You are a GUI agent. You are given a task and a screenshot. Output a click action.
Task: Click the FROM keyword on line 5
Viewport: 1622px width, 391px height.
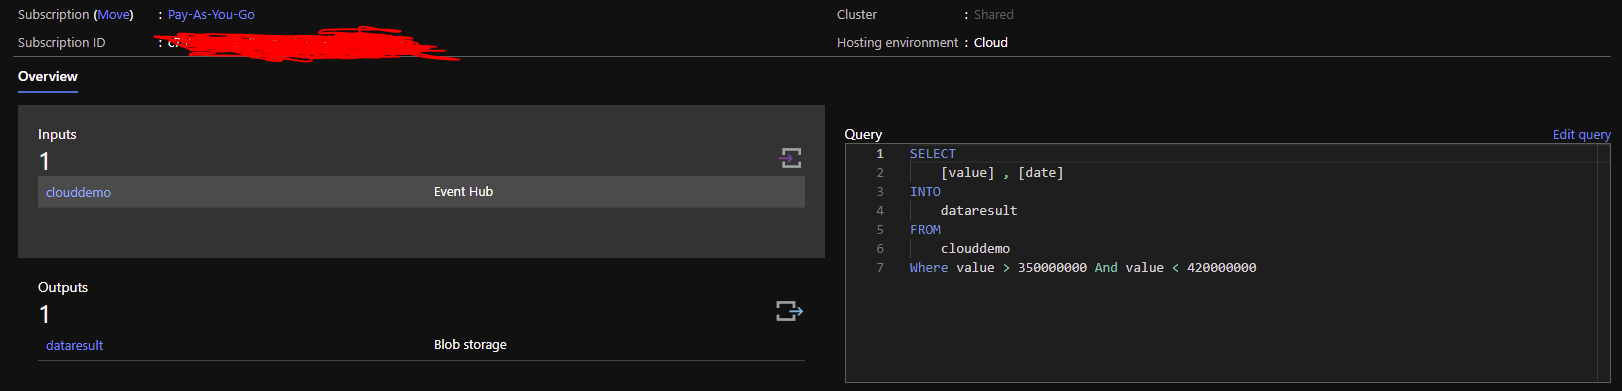(x=925, y=230)
